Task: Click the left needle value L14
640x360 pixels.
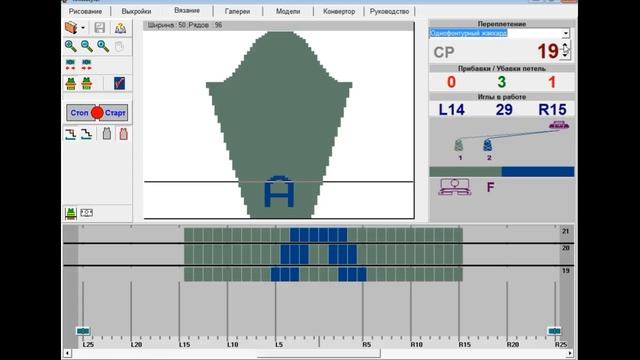Action: point(451,110)
